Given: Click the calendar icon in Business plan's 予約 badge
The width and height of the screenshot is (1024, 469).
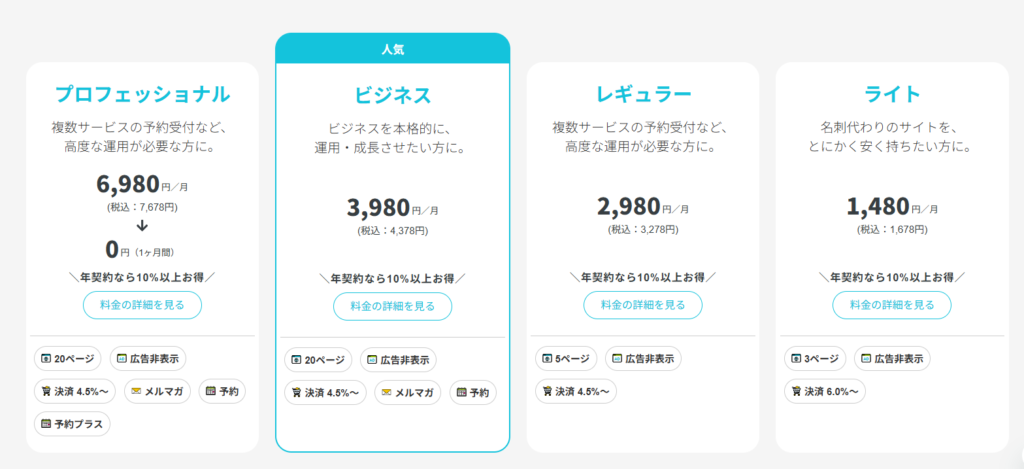Looking at the screenshot, I should click(x=460, y=393).
